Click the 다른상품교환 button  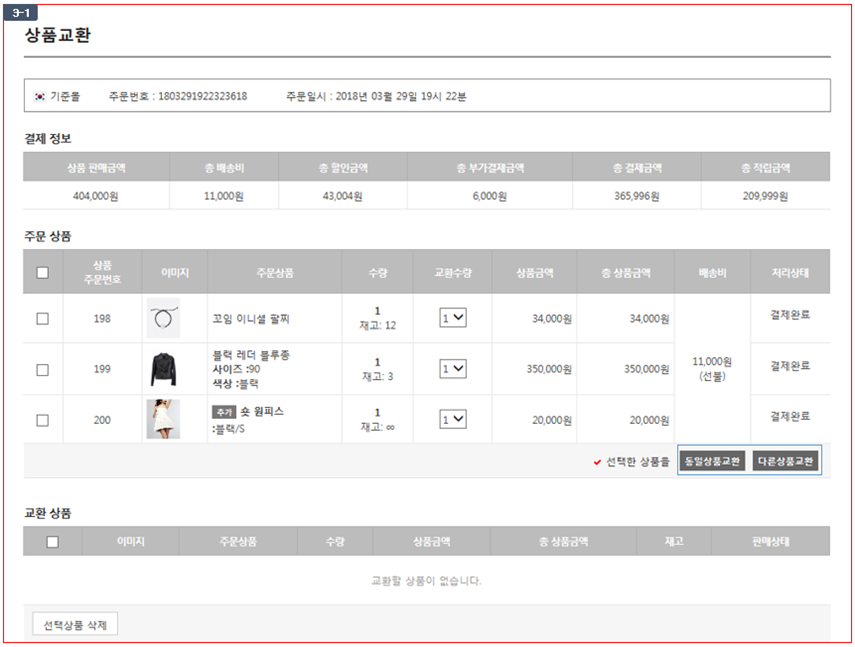click(785, 461)
